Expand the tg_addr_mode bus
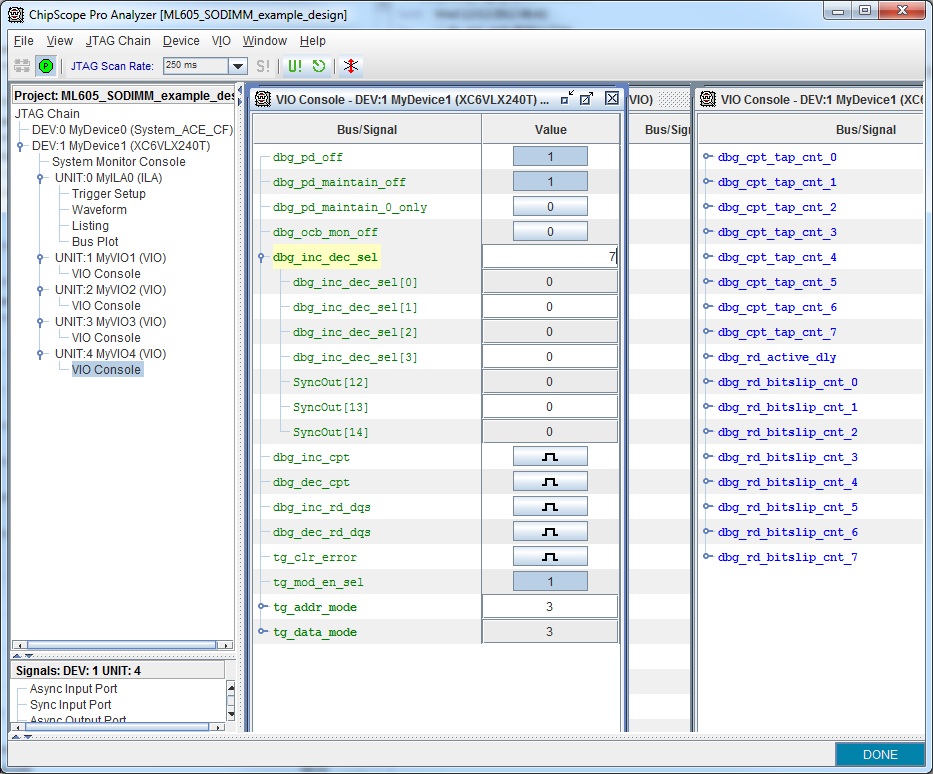Screen dimensions: 933x774 pos(263,607)
